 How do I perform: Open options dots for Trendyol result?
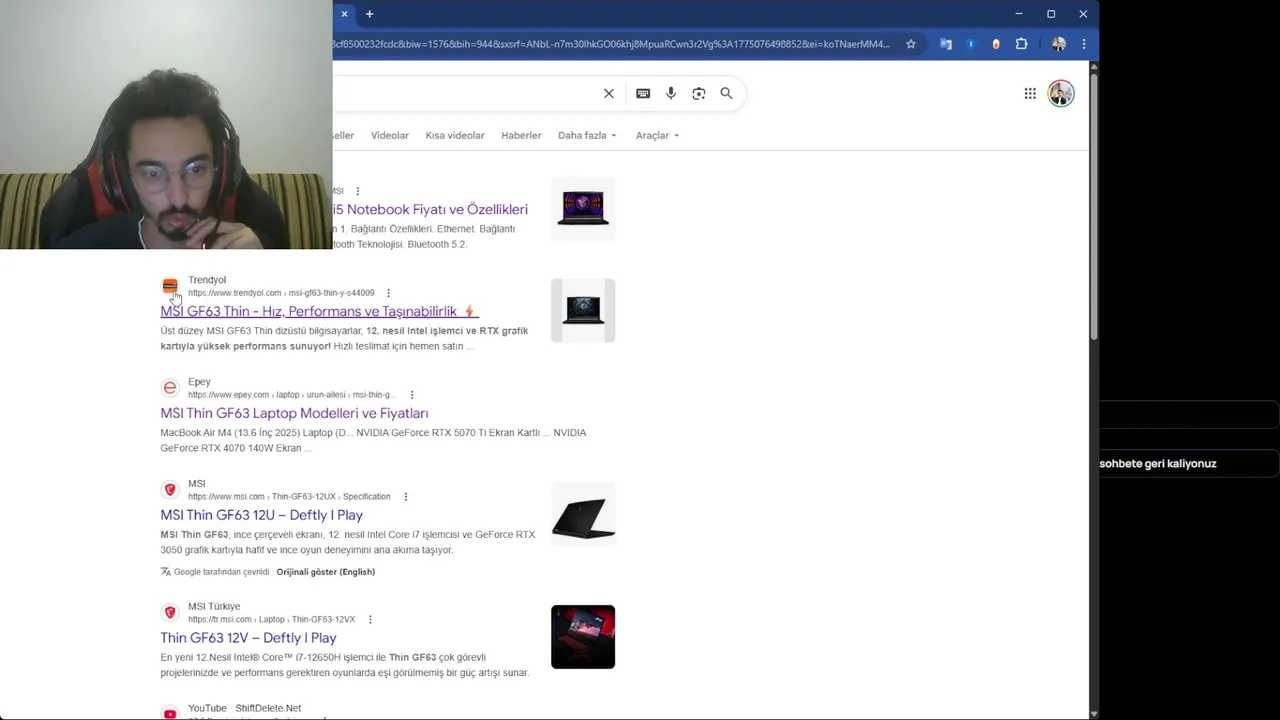tap(388, 293)
